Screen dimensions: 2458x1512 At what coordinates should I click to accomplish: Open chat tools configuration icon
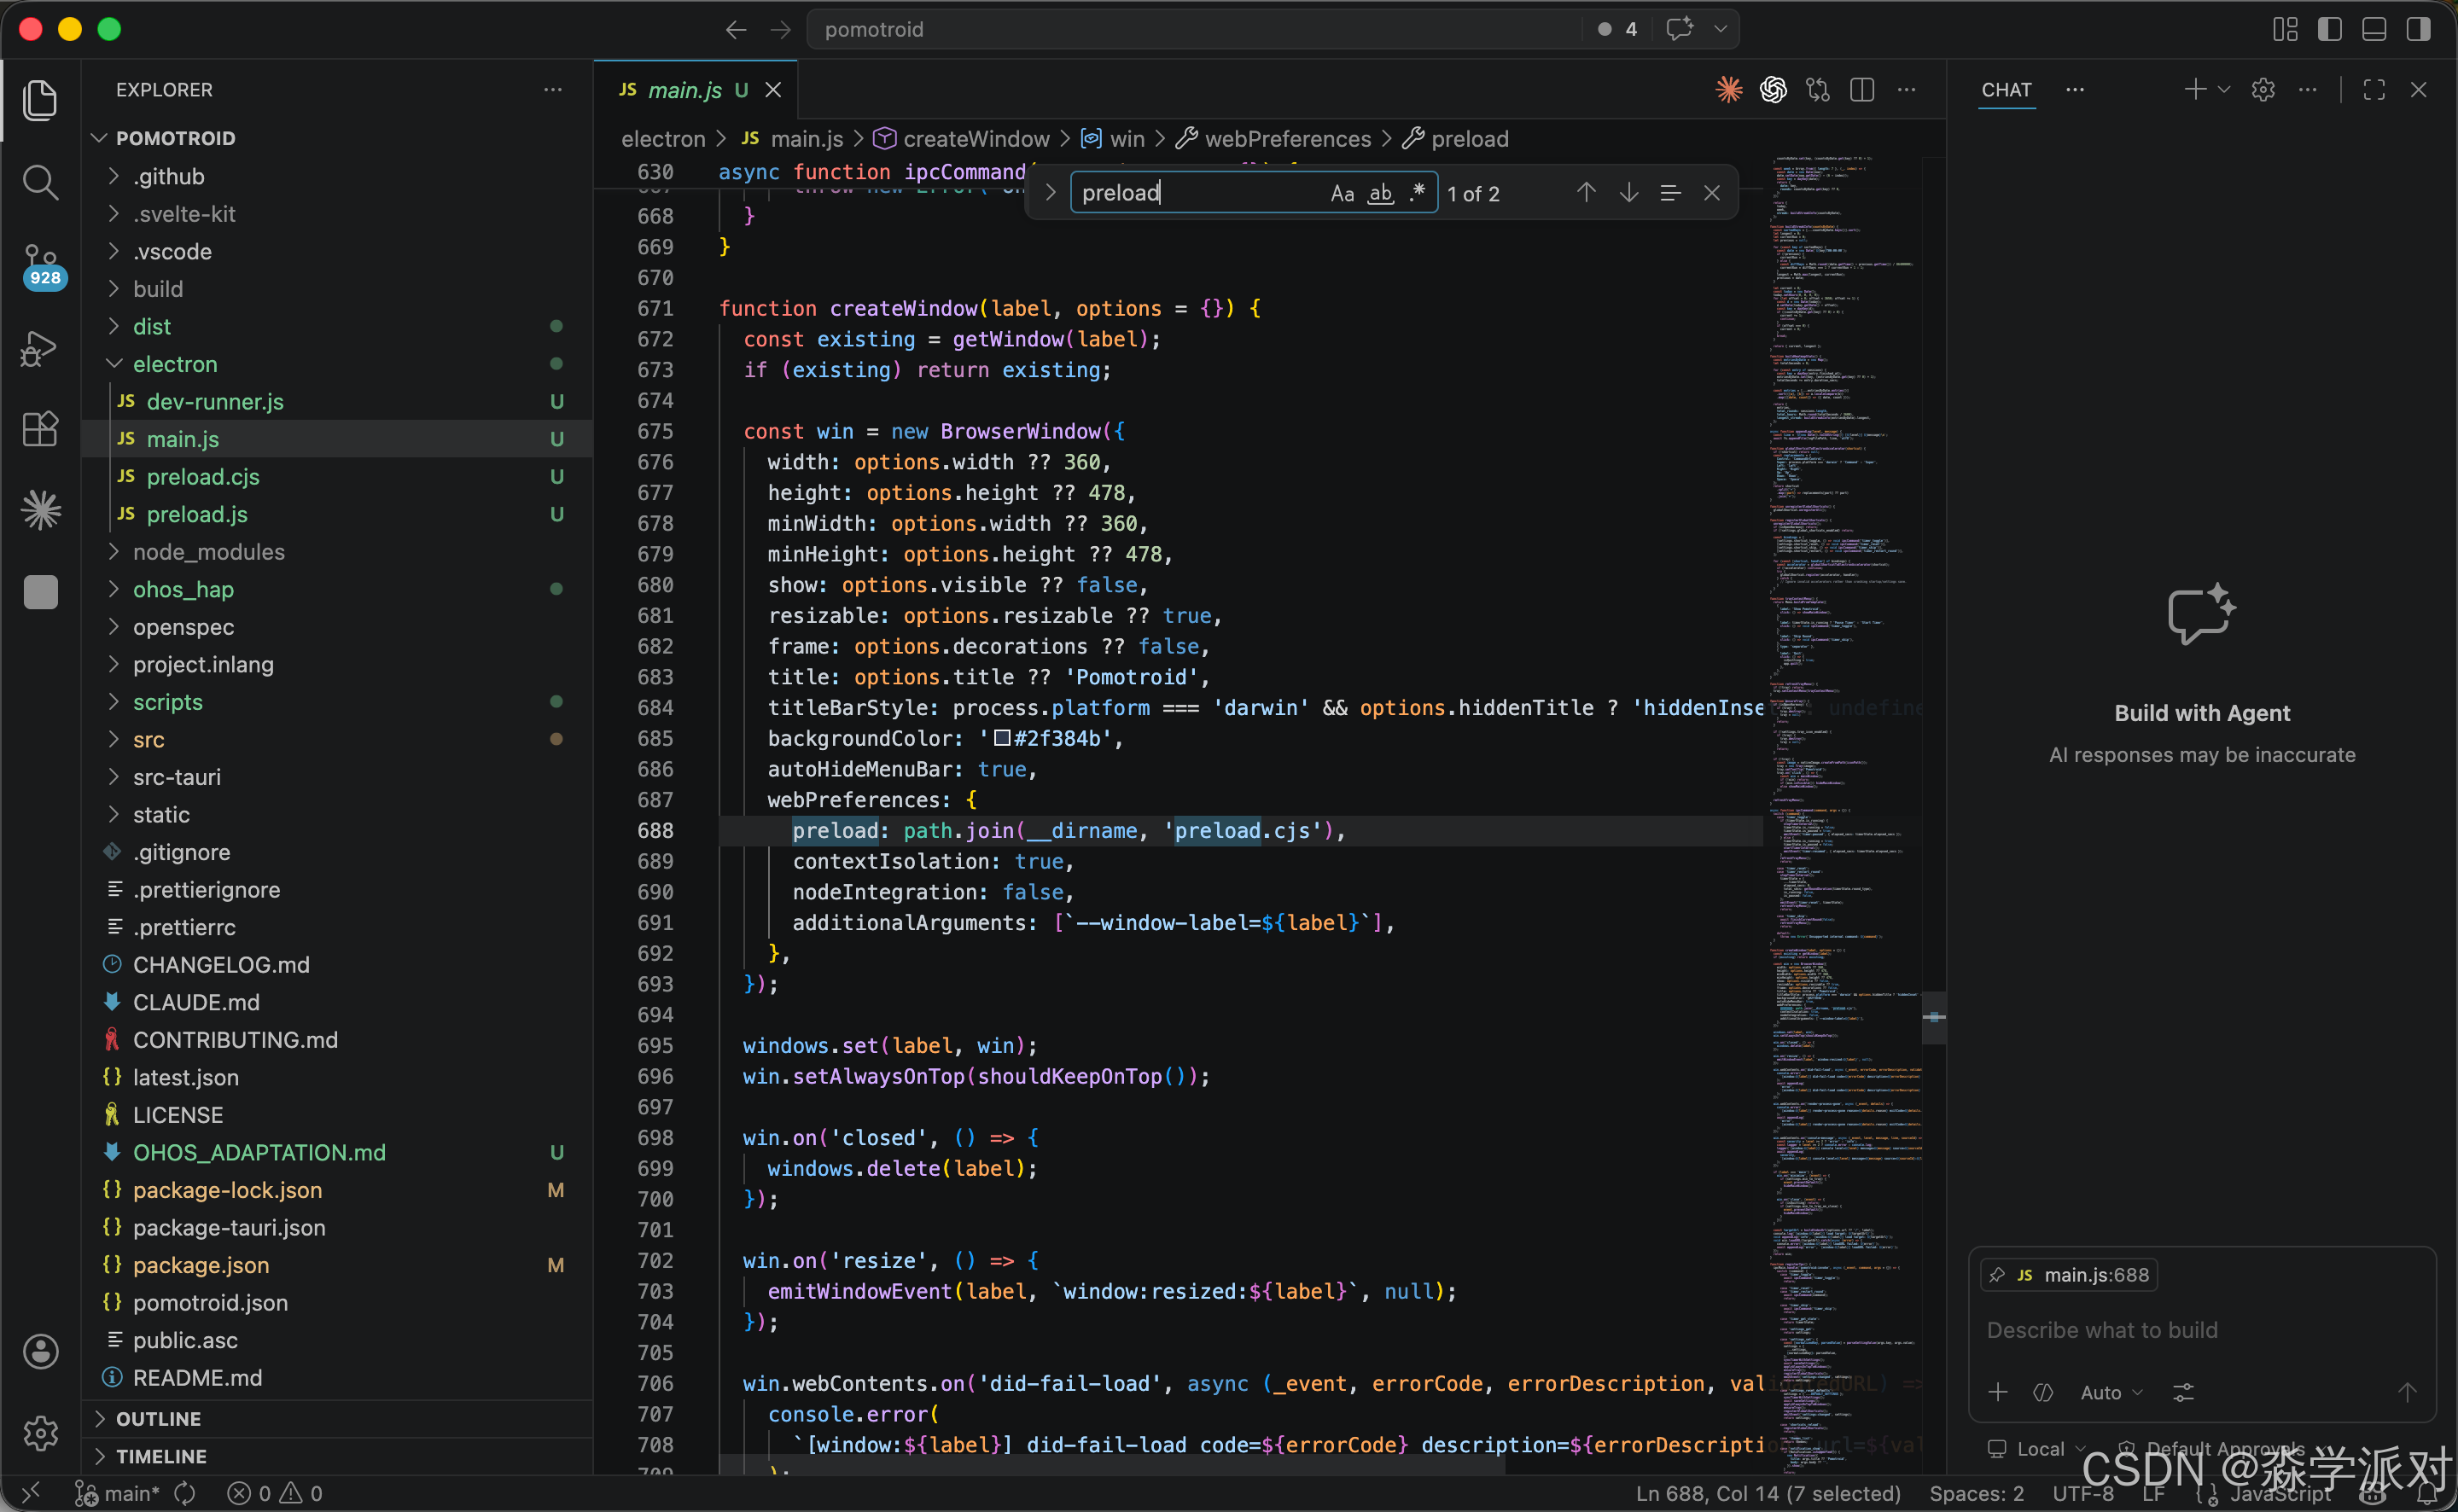(x=2183, y=1392)
